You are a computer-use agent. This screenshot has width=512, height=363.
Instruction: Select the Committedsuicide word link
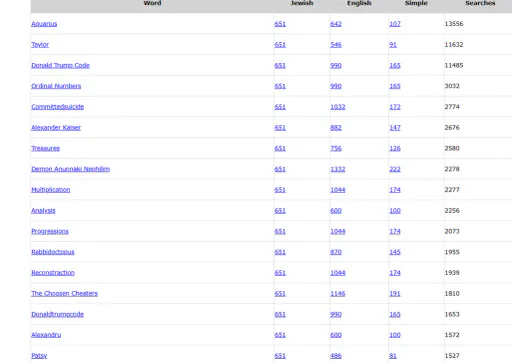coord(58,107)
